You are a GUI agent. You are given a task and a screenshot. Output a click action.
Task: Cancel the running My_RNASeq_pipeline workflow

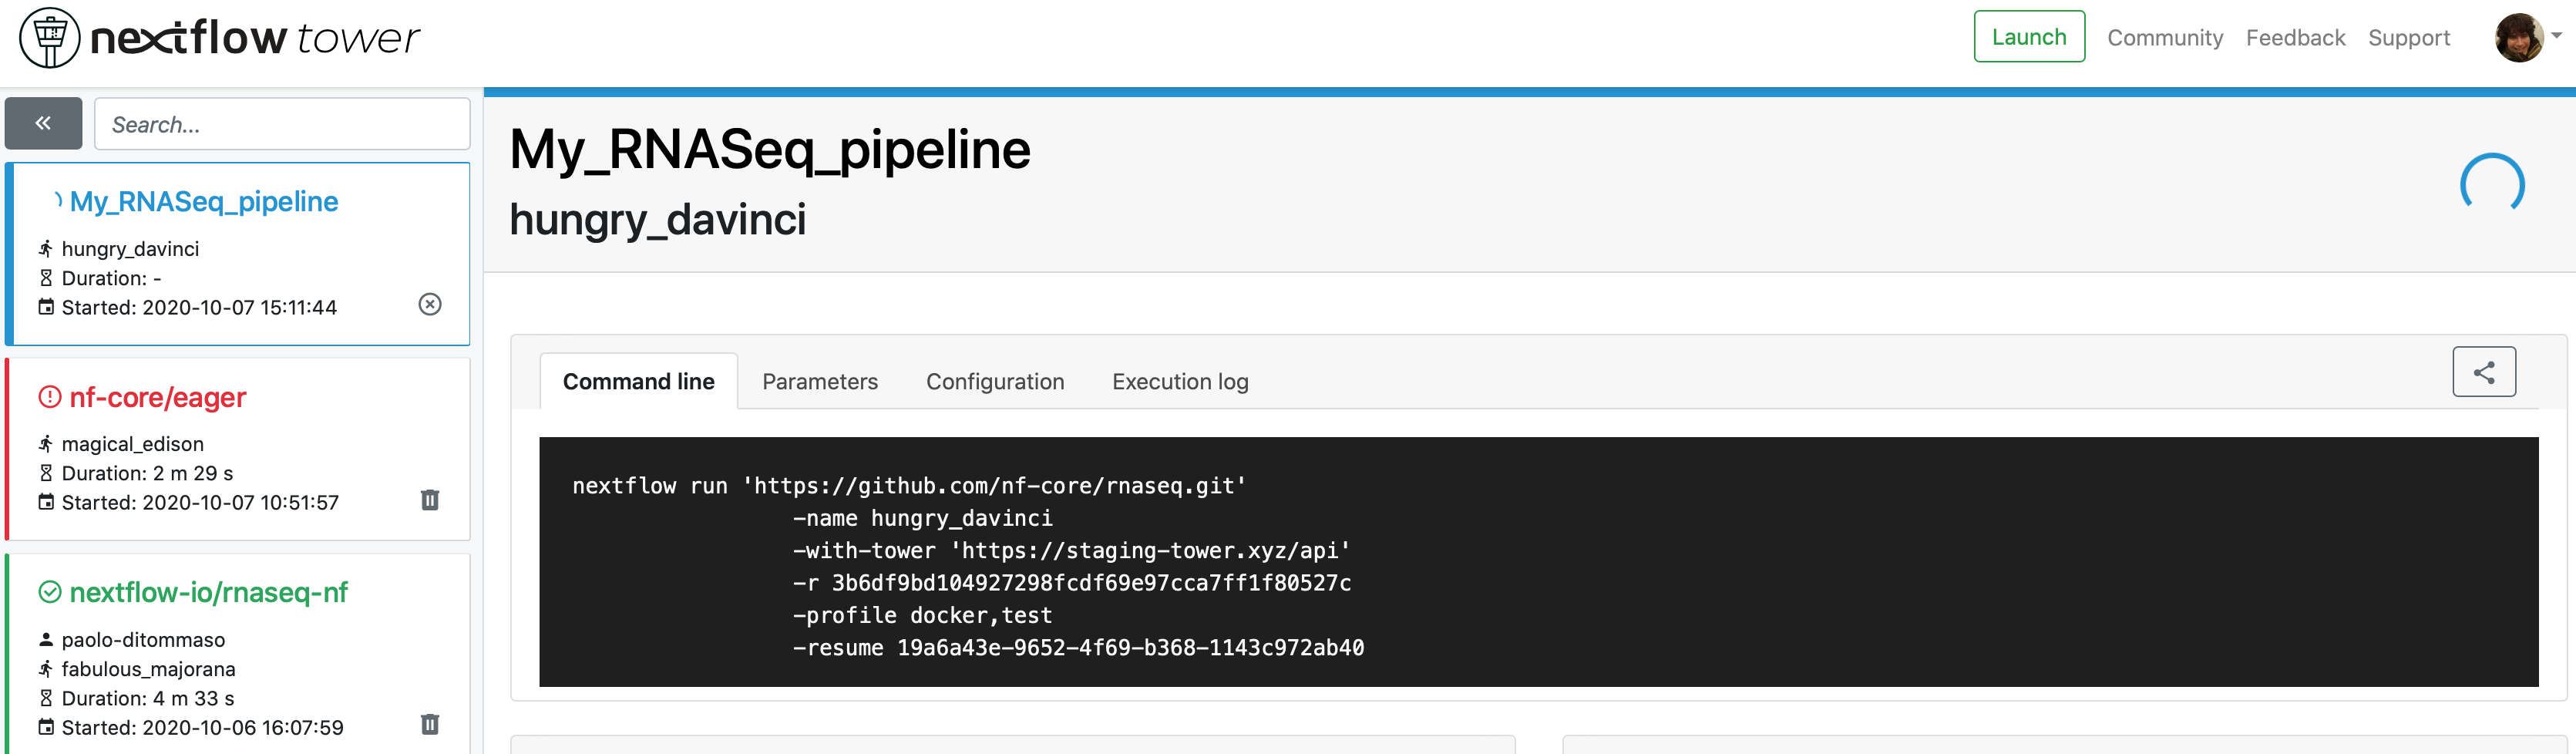click(430, 304)
